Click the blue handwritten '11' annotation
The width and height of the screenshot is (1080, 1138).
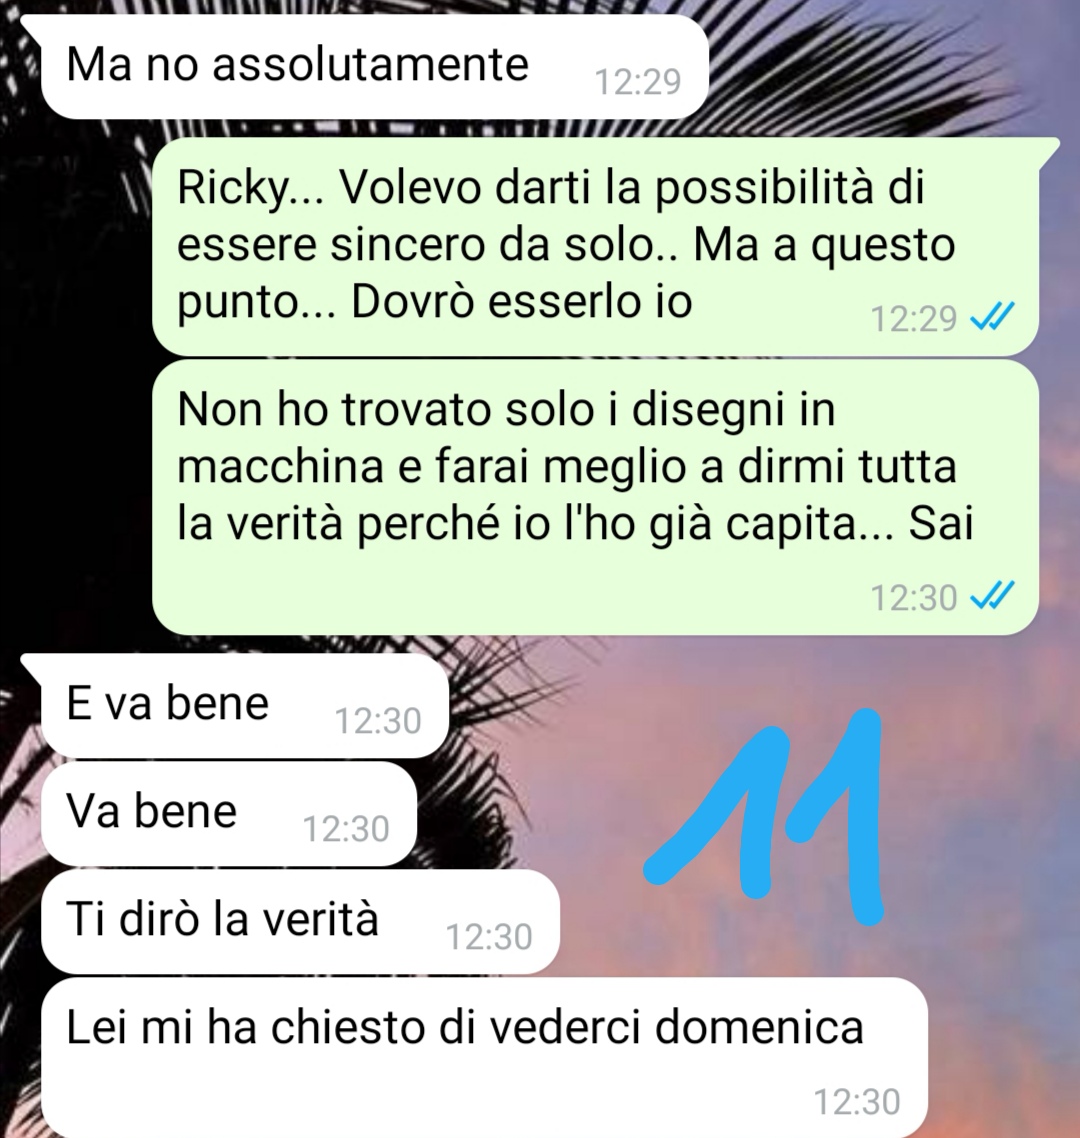point(766,816)
